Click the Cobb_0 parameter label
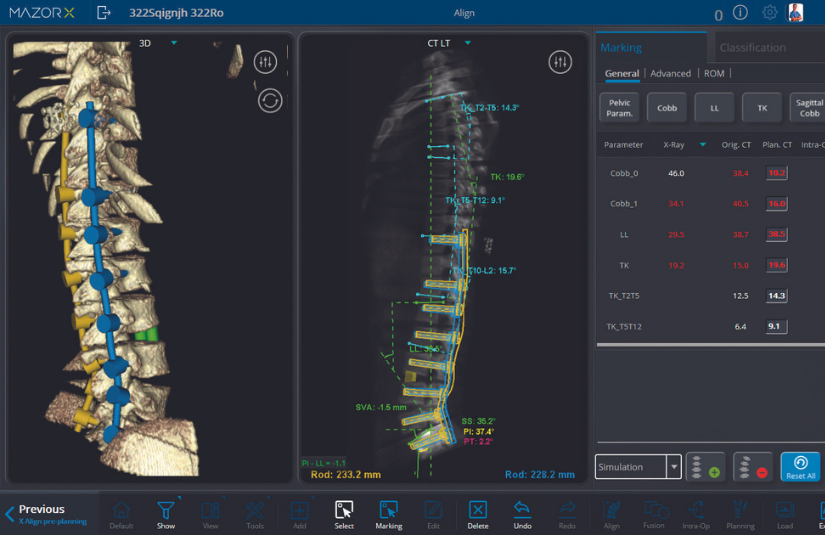The width and height of the screenshot is (825, 535). [624, 173]
